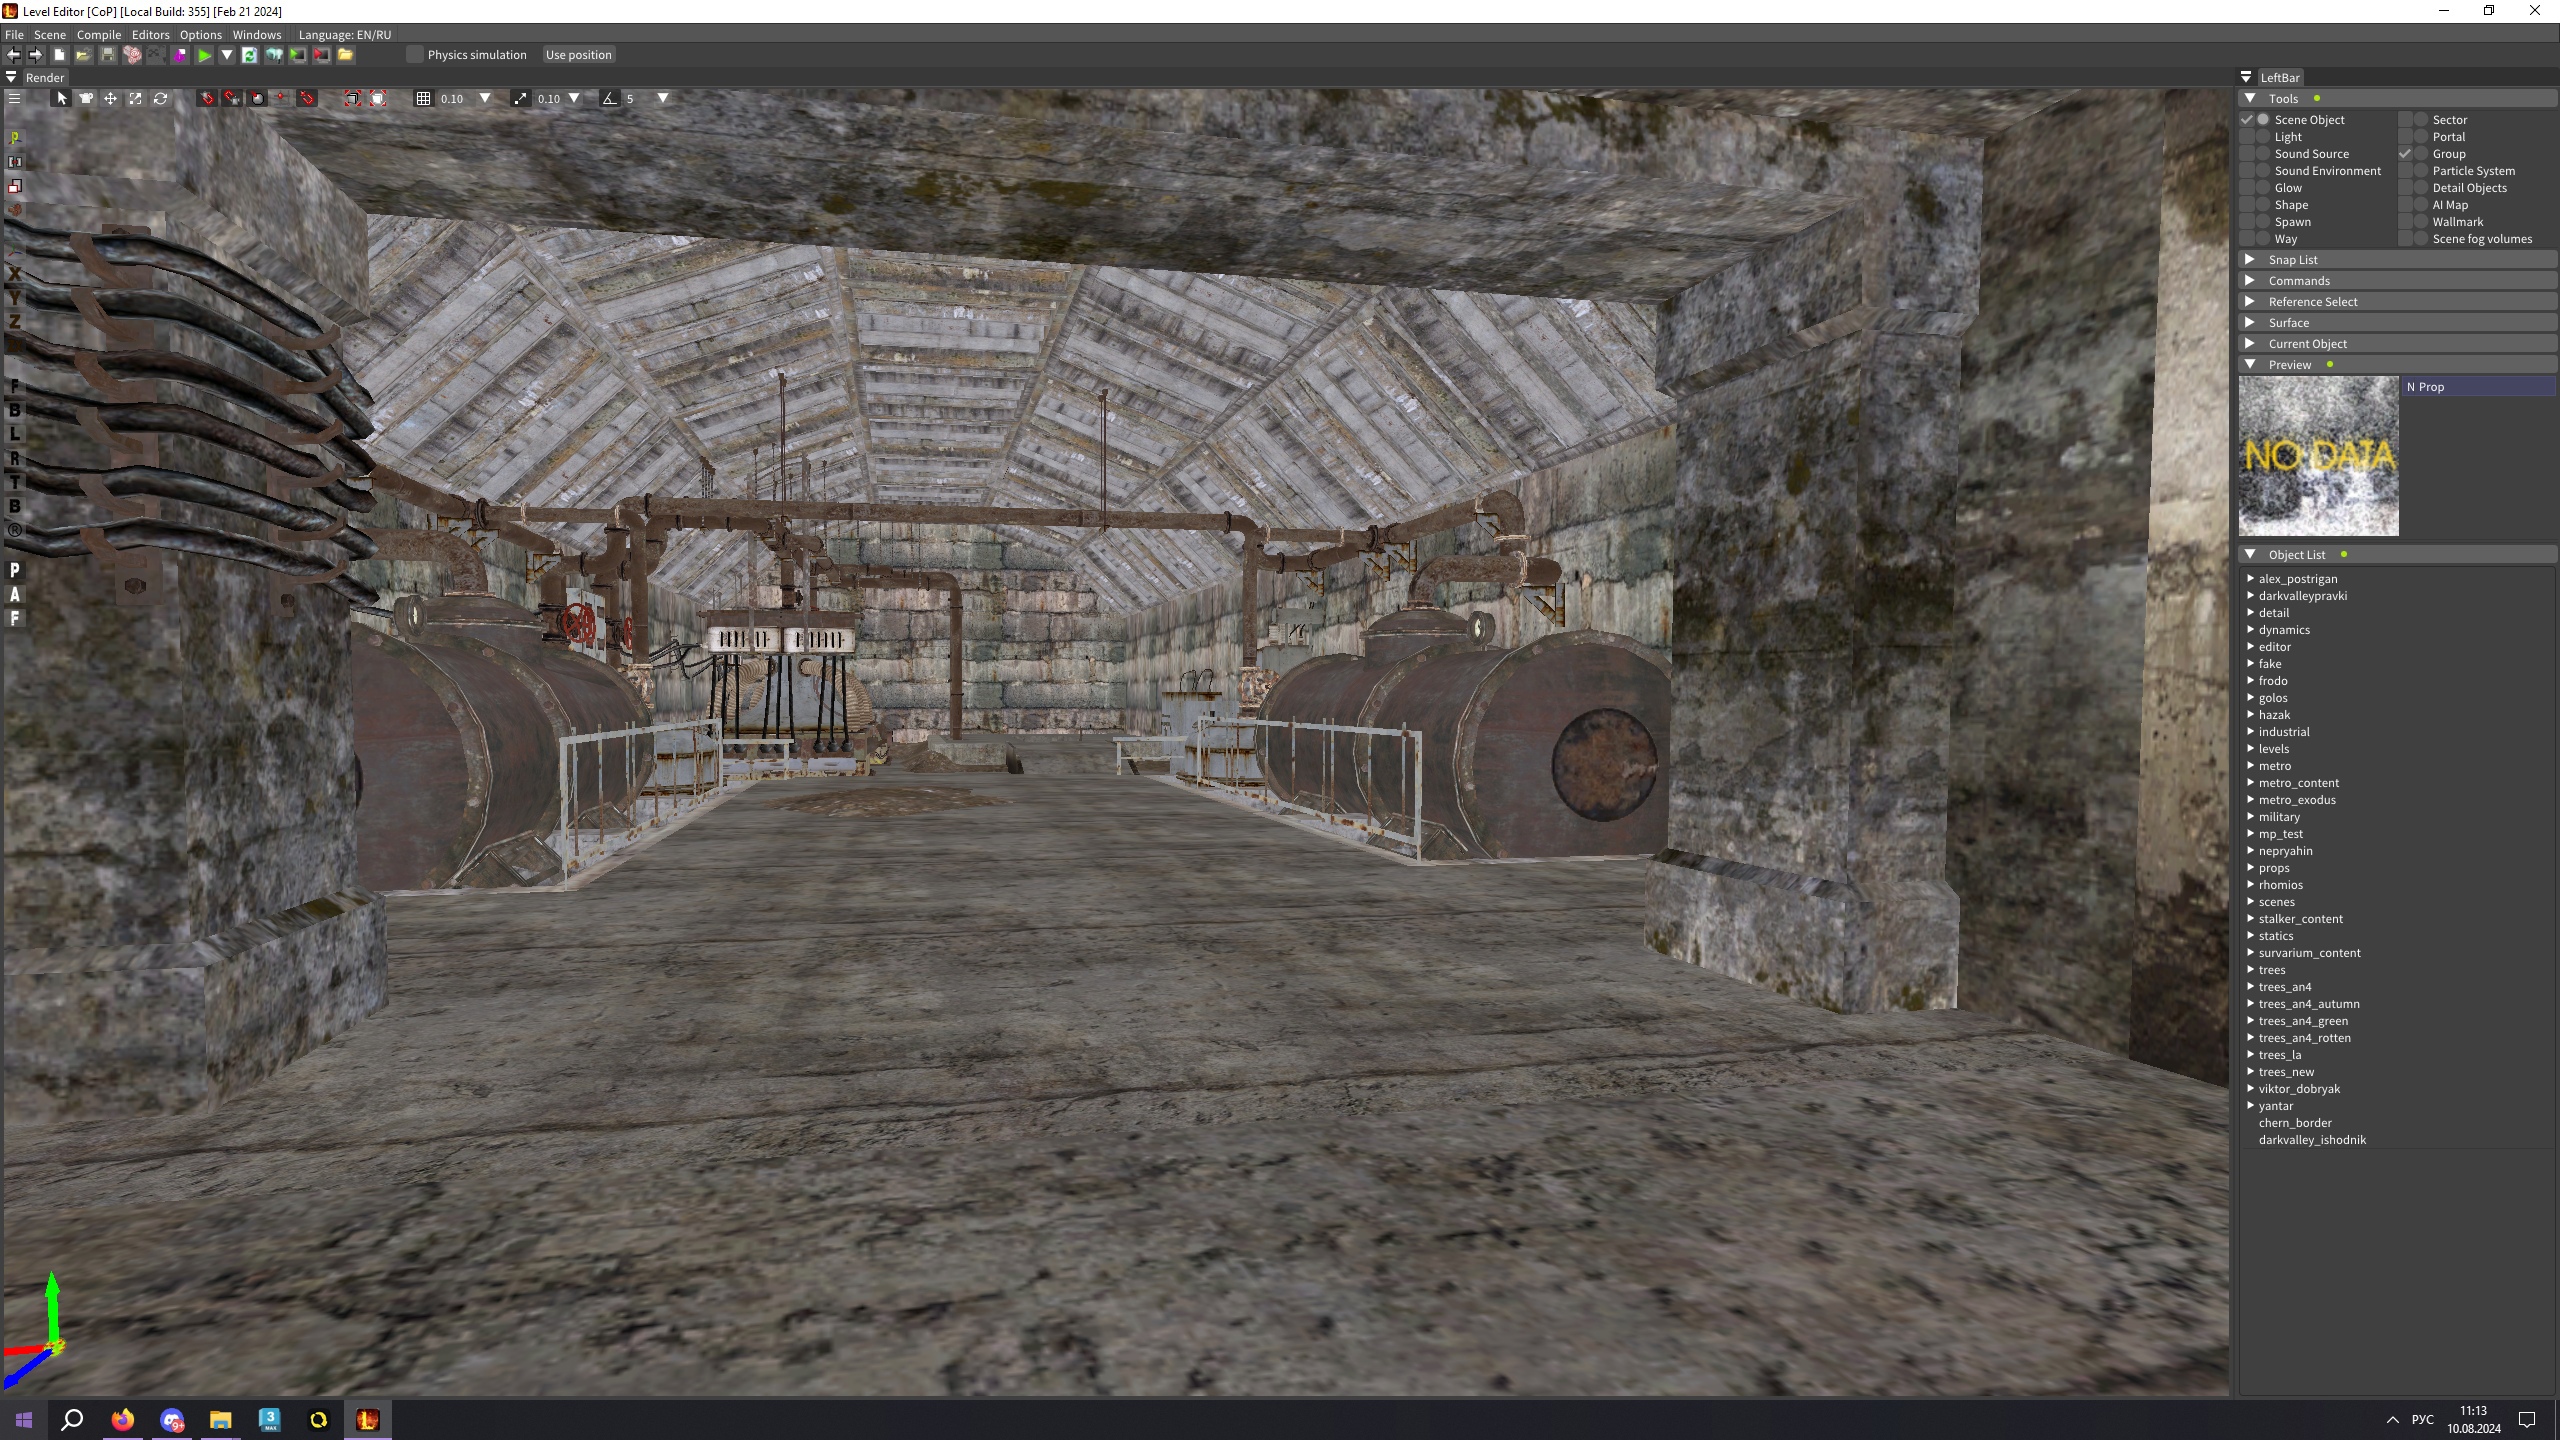Toggle the grid snap icon
Viewport: 2560px width, 1440px height.
click(423, 98)
